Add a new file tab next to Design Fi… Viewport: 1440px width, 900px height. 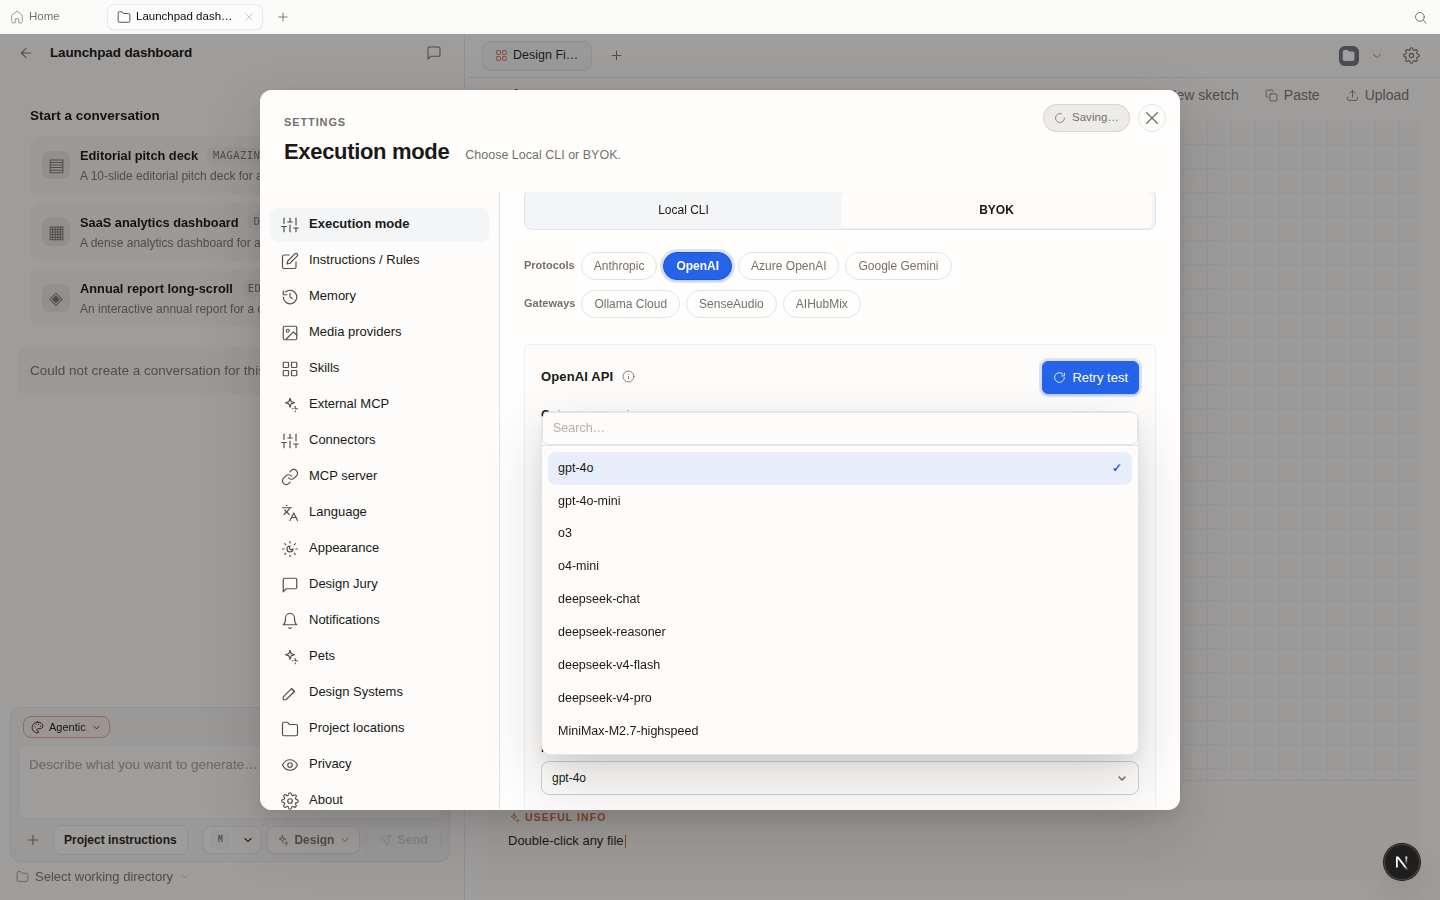click(617, 55)
